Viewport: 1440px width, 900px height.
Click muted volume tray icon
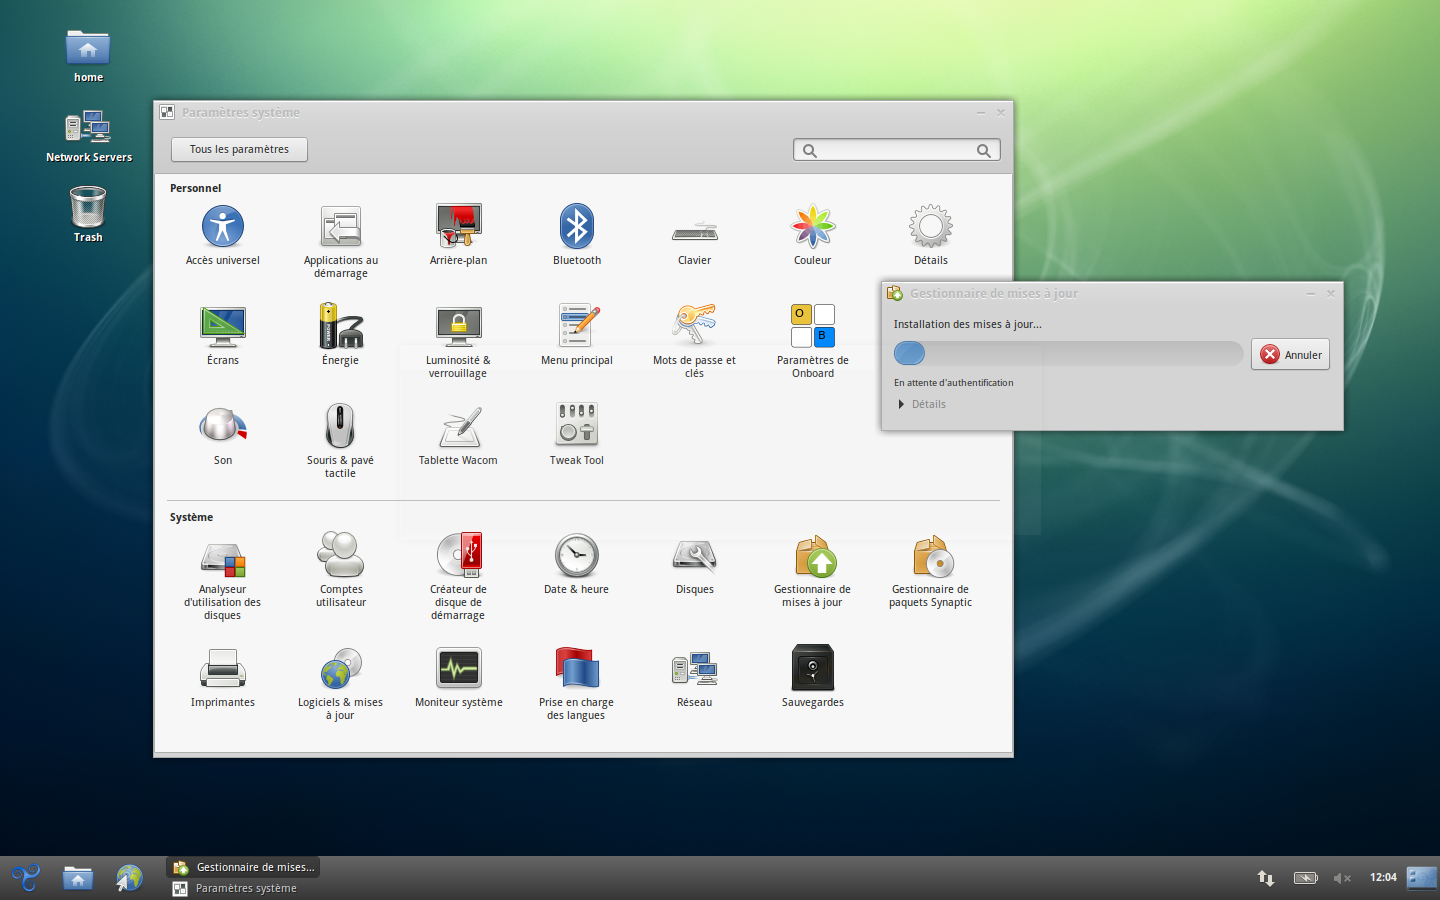[x=1342, y=878]
